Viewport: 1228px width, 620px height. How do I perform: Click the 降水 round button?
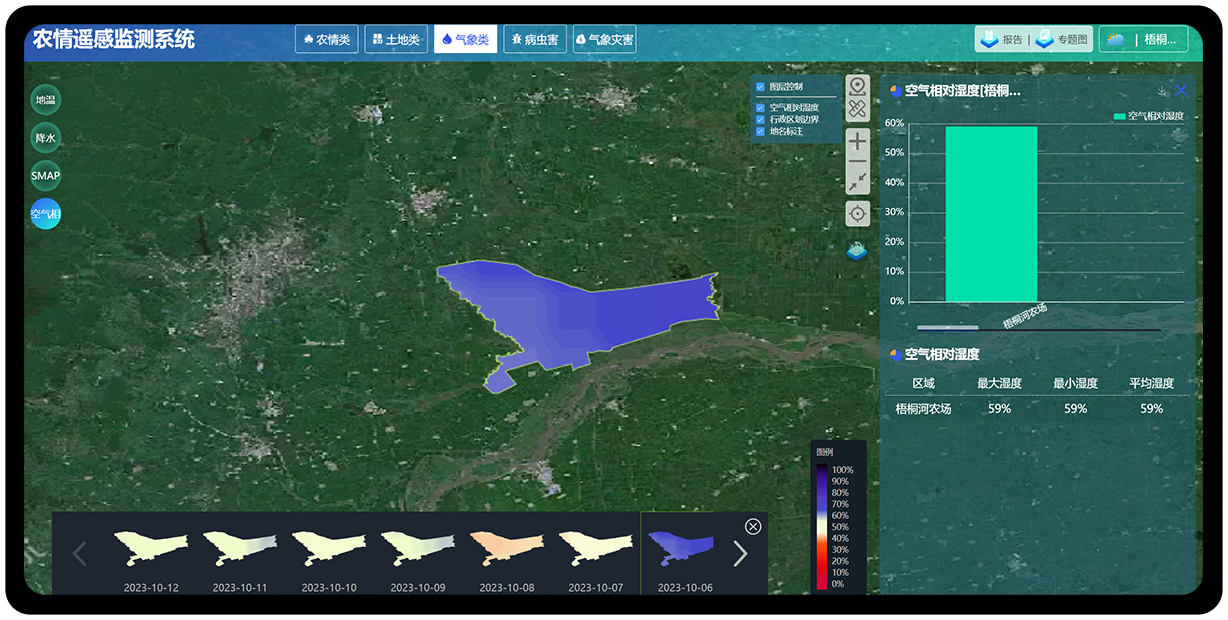pos(46,138)
